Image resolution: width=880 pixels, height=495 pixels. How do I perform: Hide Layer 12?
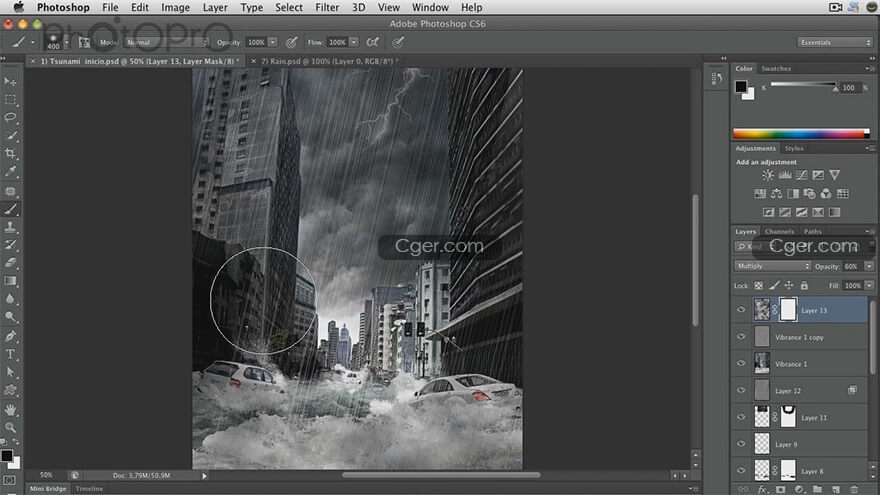click(741, 390)
